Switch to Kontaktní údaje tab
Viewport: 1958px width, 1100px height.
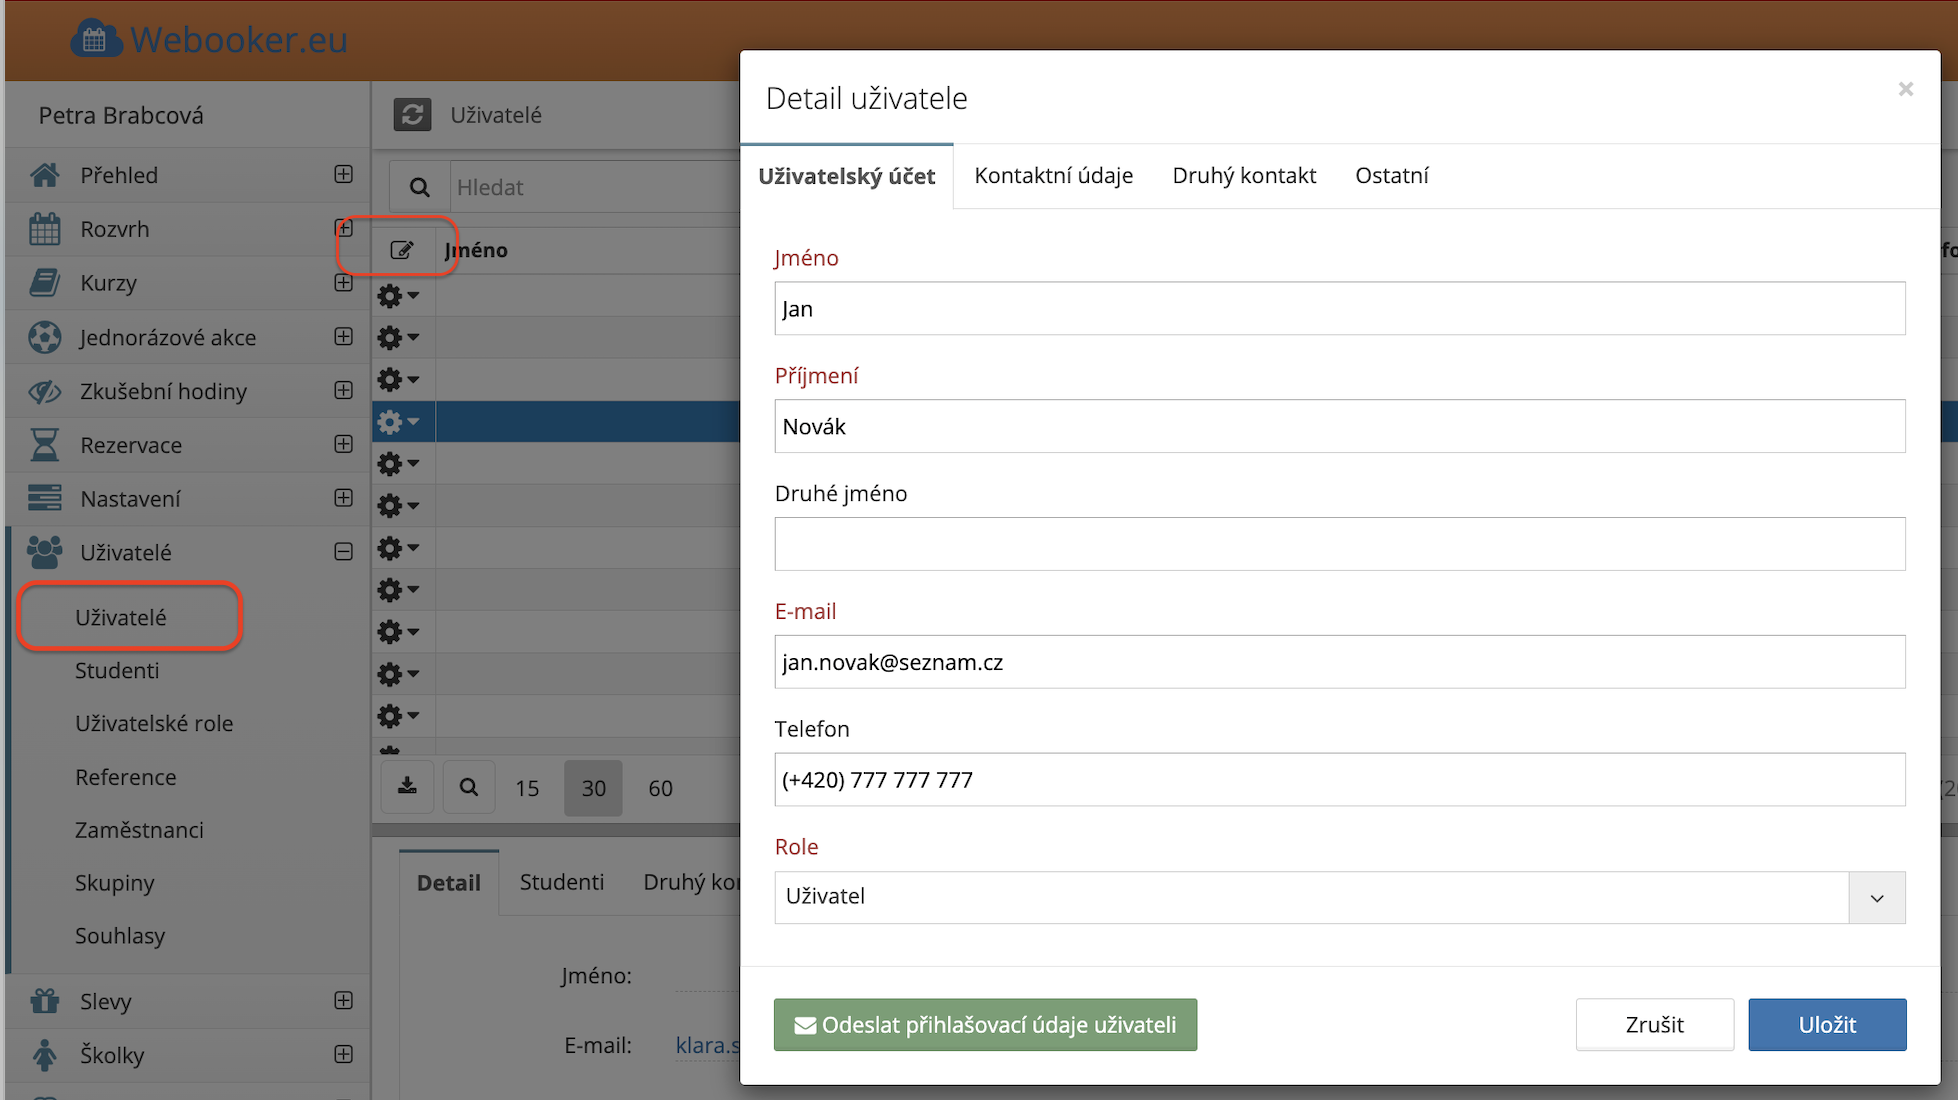pyautogui.click(x=1053, y=176)
